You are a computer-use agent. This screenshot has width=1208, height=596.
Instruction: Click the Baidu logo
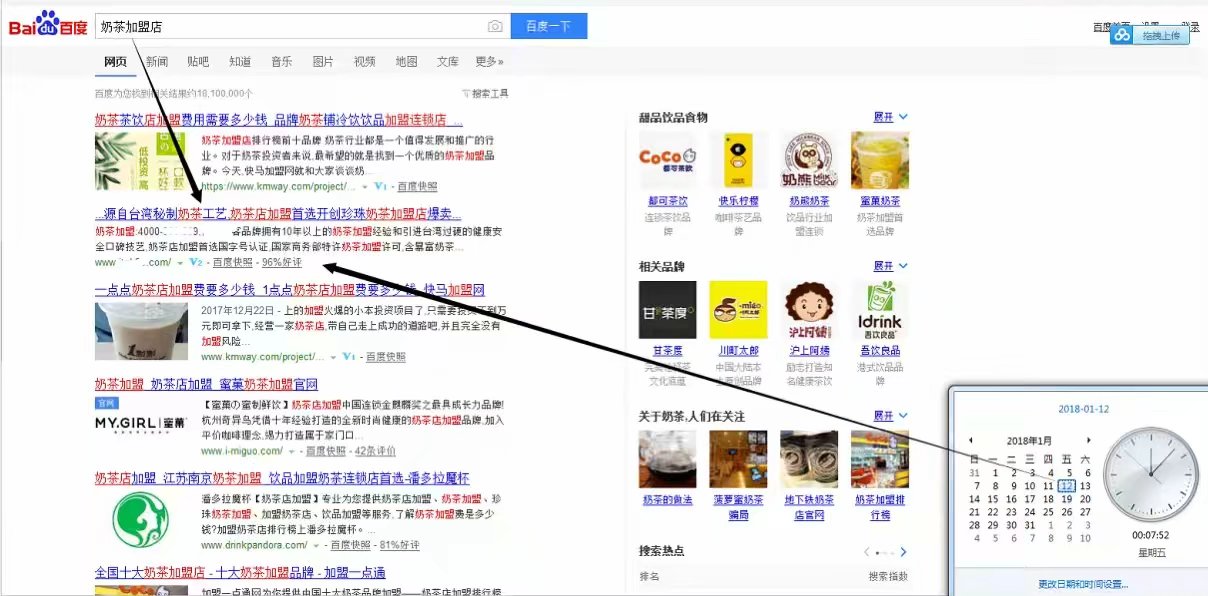[48, 25]
